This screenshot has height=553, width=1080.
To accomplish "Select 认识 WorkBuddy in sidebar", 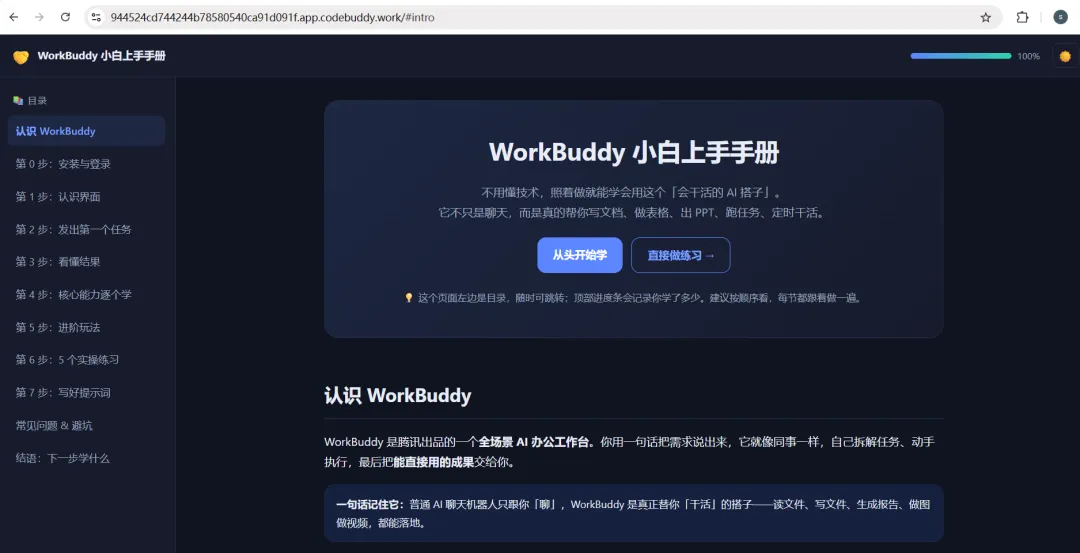I will 86,131.
